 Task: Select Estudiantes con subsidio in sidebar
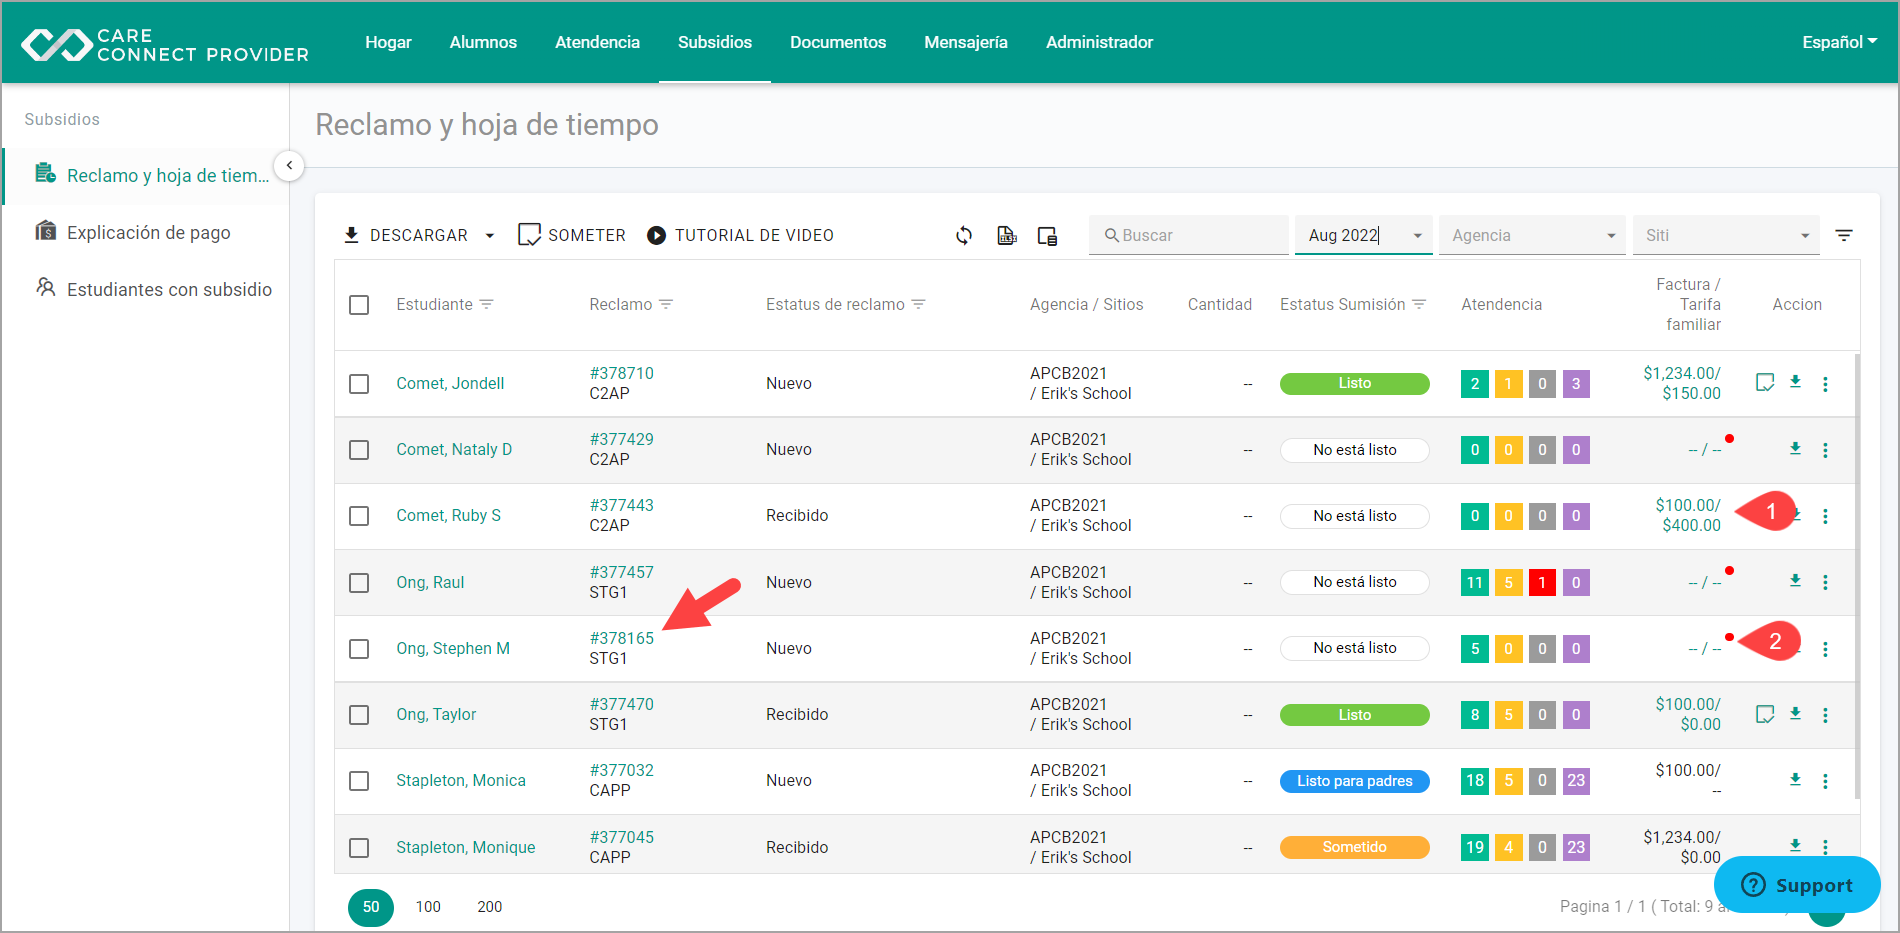[x=146, y=289]
